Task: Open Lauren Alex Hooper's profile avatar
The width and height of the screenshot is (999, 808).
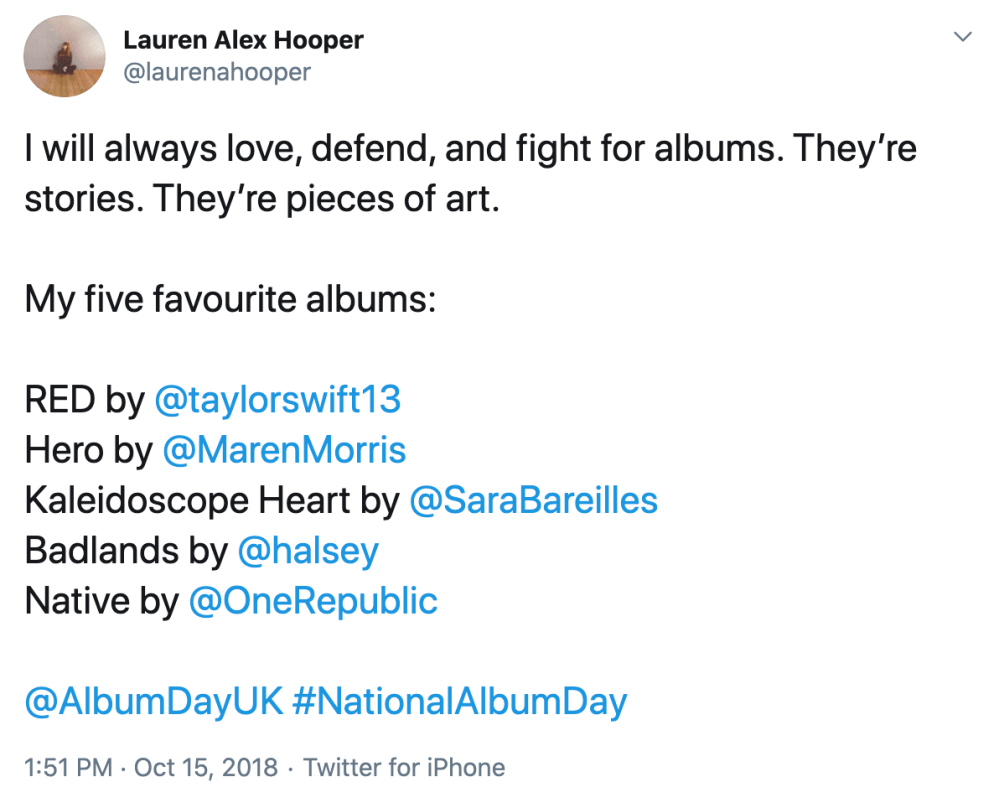Action: (65, 56)
